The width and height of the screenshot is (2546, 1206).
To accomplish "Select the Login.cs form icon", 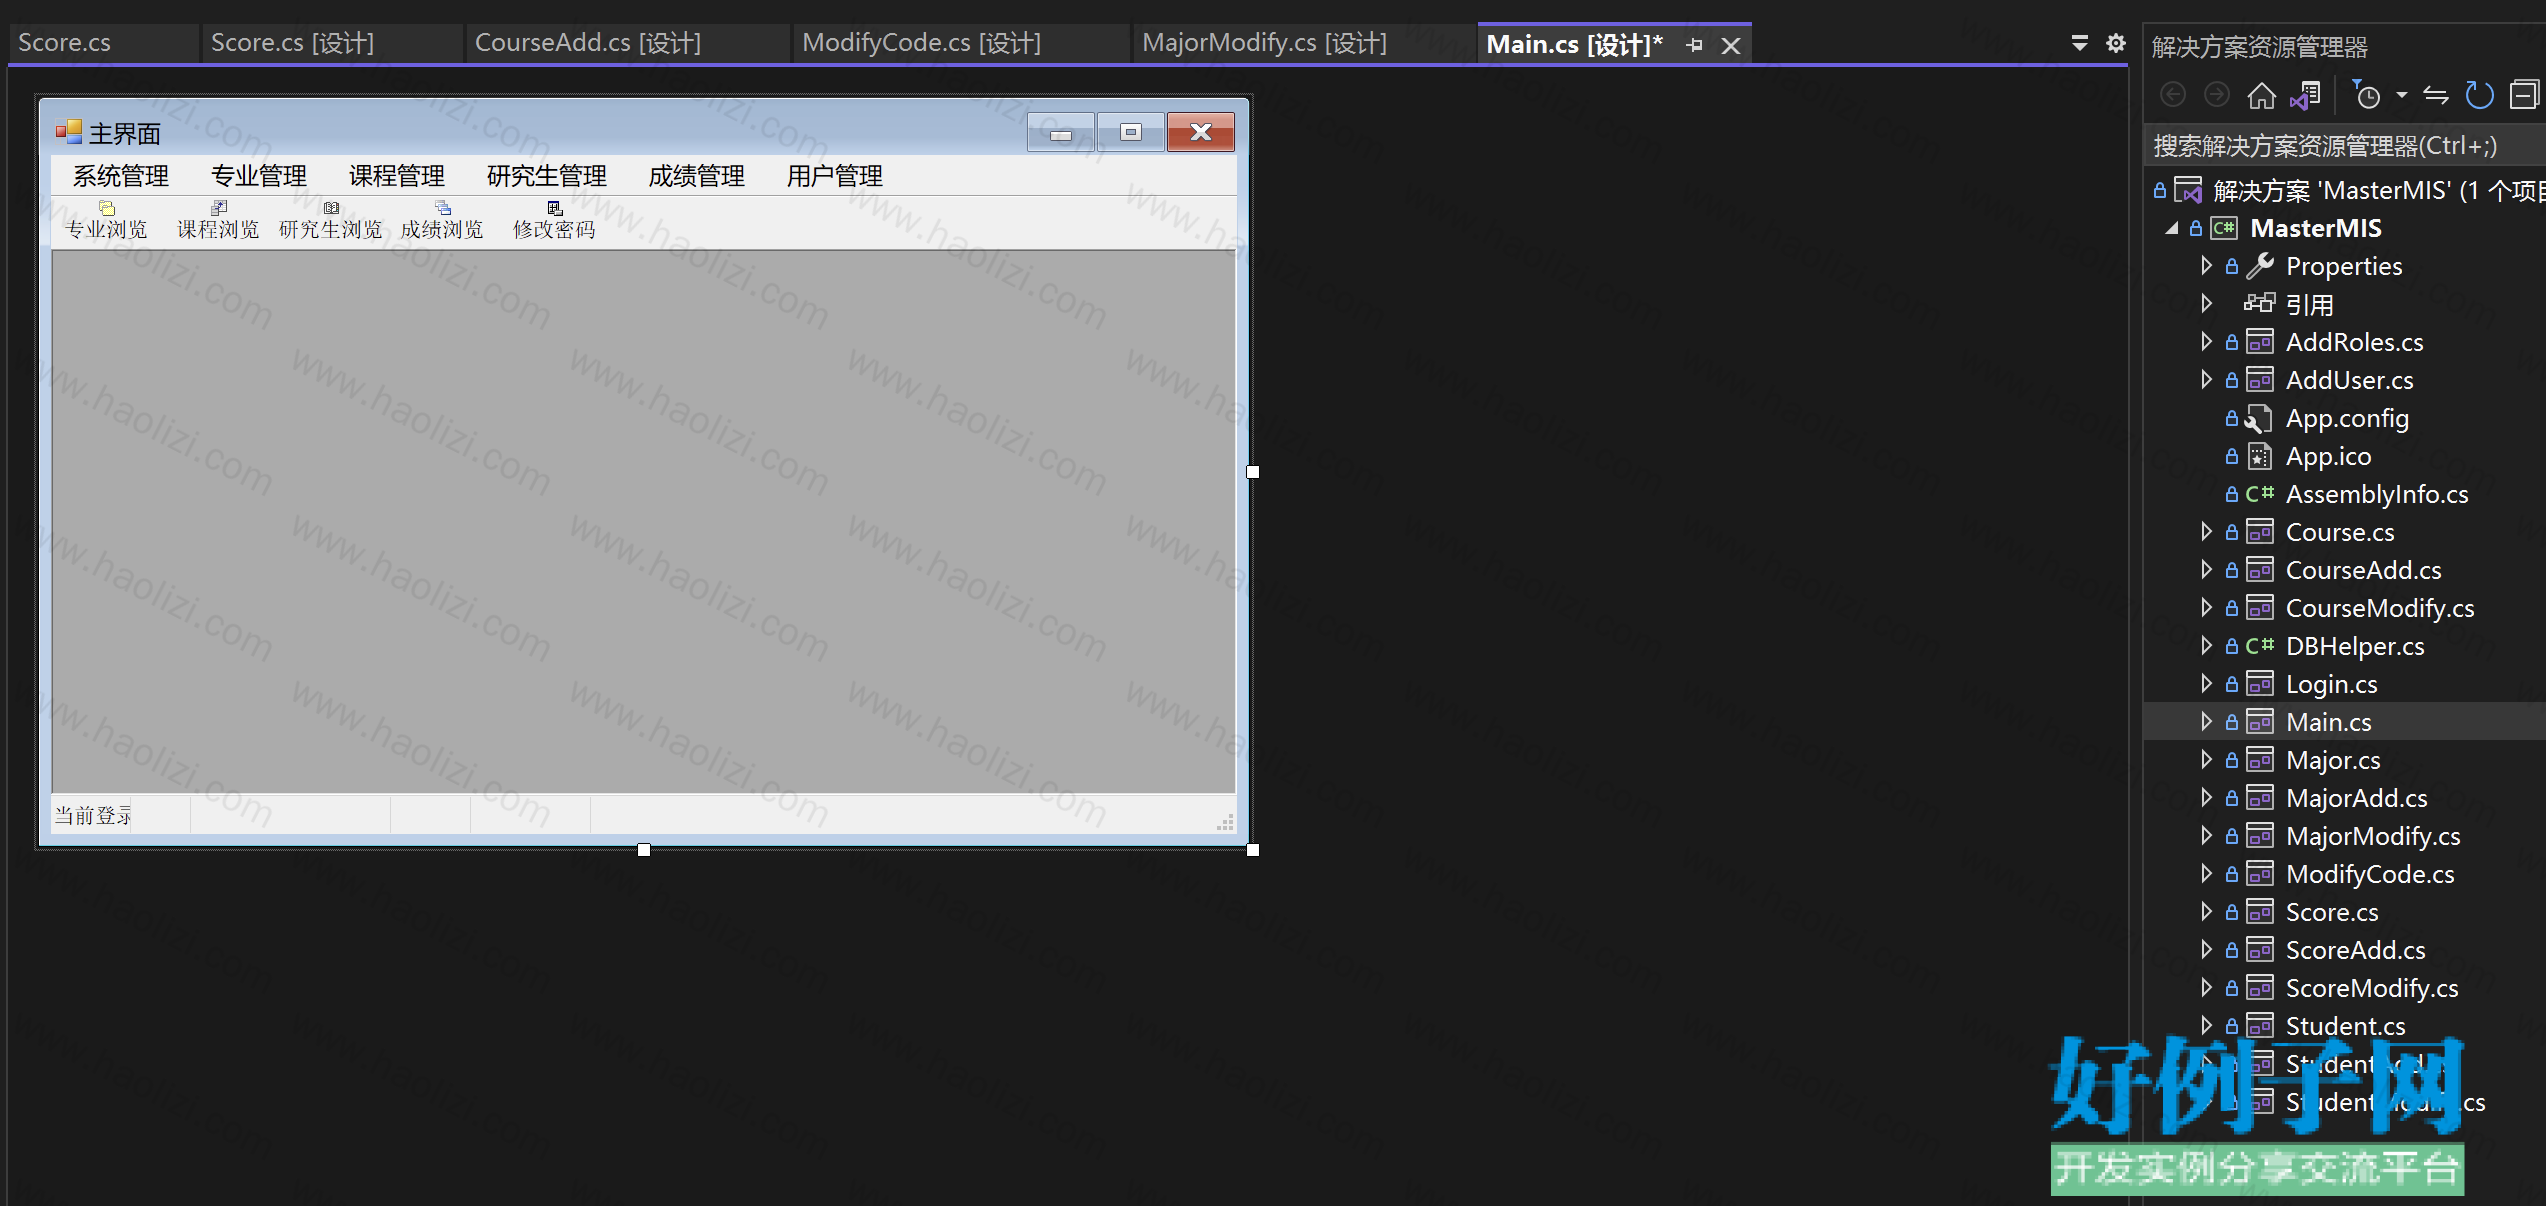I will 2260,684.
